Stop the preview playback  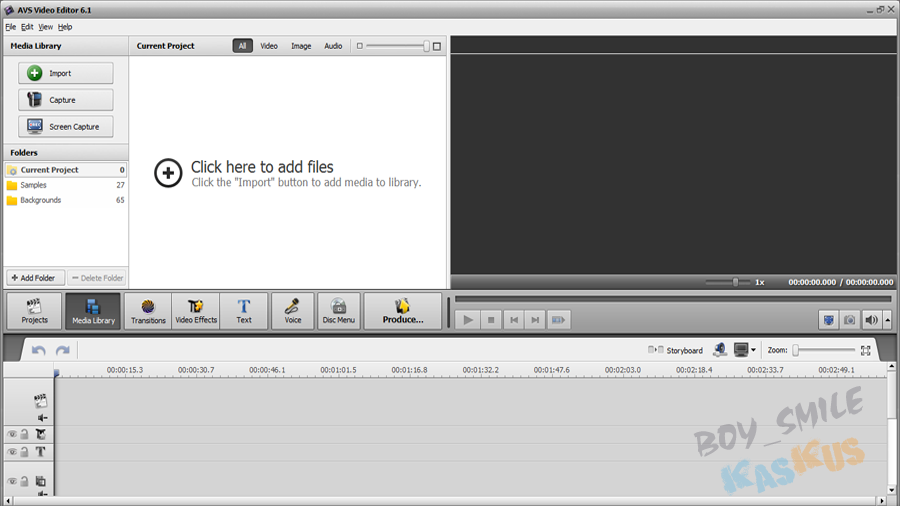(x=491, y=320)
